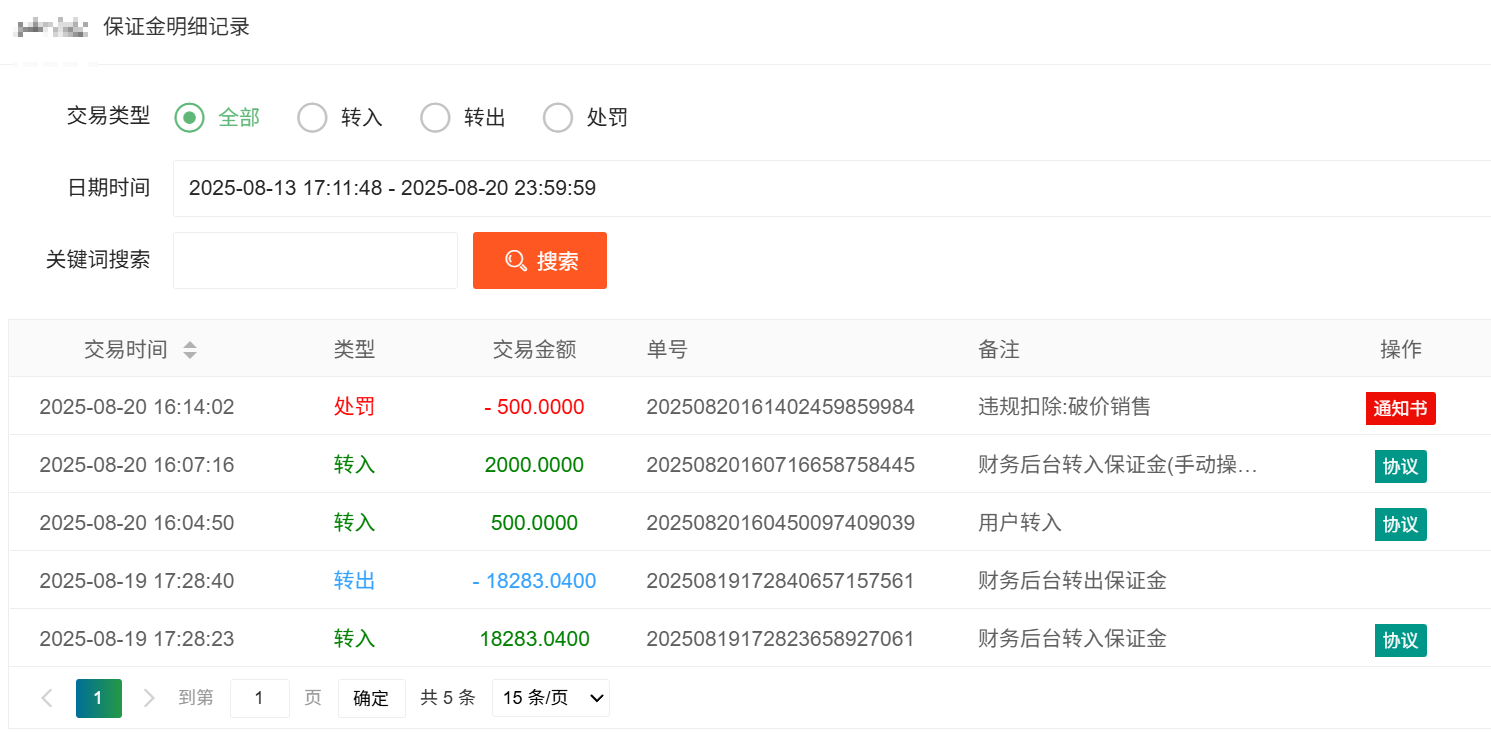The image size is (1491, 756).
Task: Click order number 20250820161402459859984
Action: pos(780,407)
